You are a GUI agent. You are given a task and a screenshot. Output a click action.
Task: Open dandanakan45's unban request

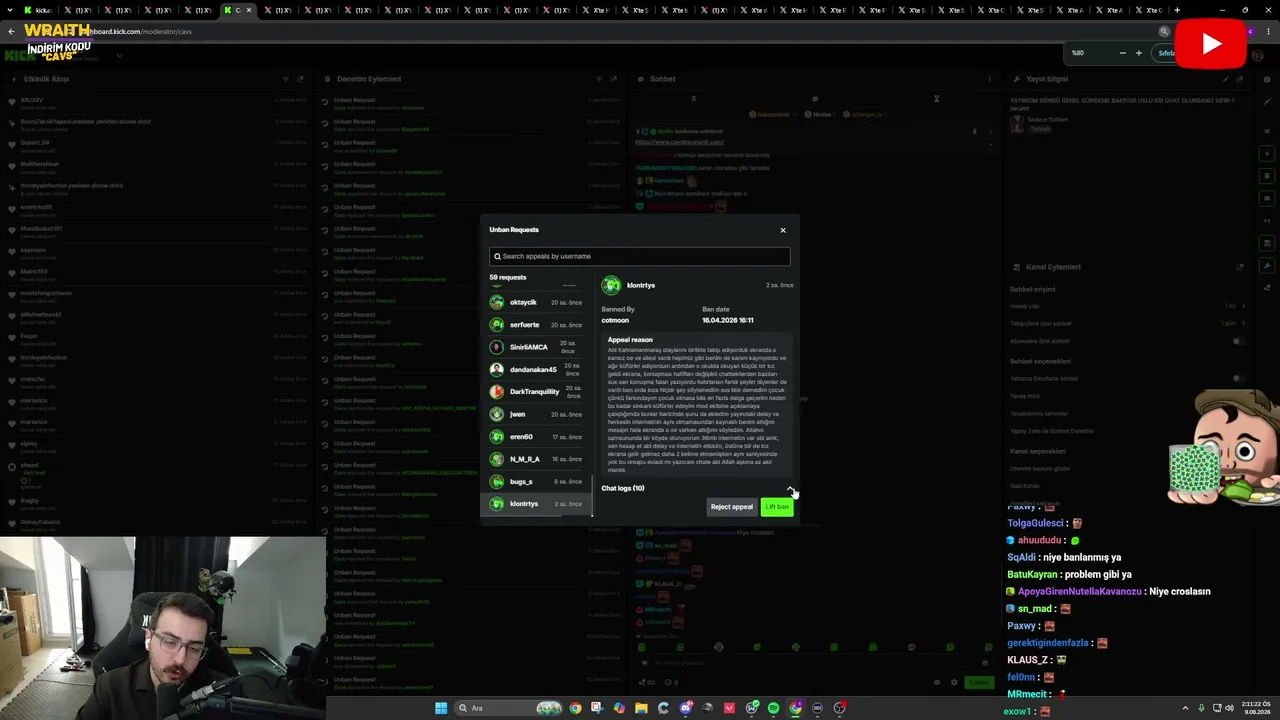coord(537,369)
